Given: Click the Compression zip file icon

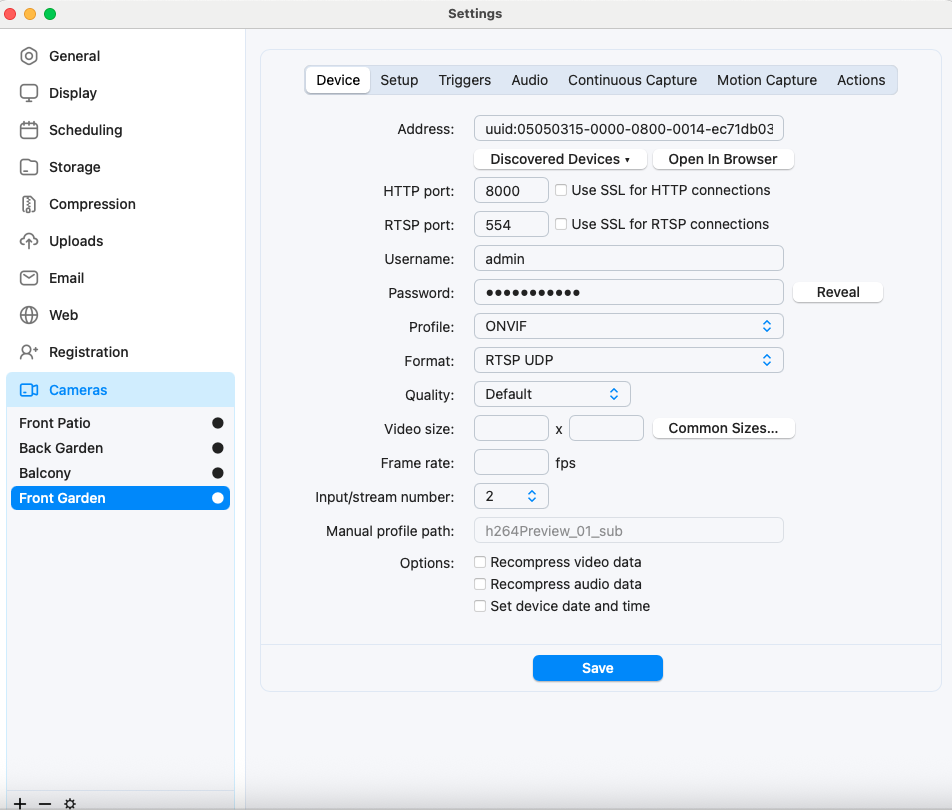Looking at the screenshot, I should pos(29,204).
